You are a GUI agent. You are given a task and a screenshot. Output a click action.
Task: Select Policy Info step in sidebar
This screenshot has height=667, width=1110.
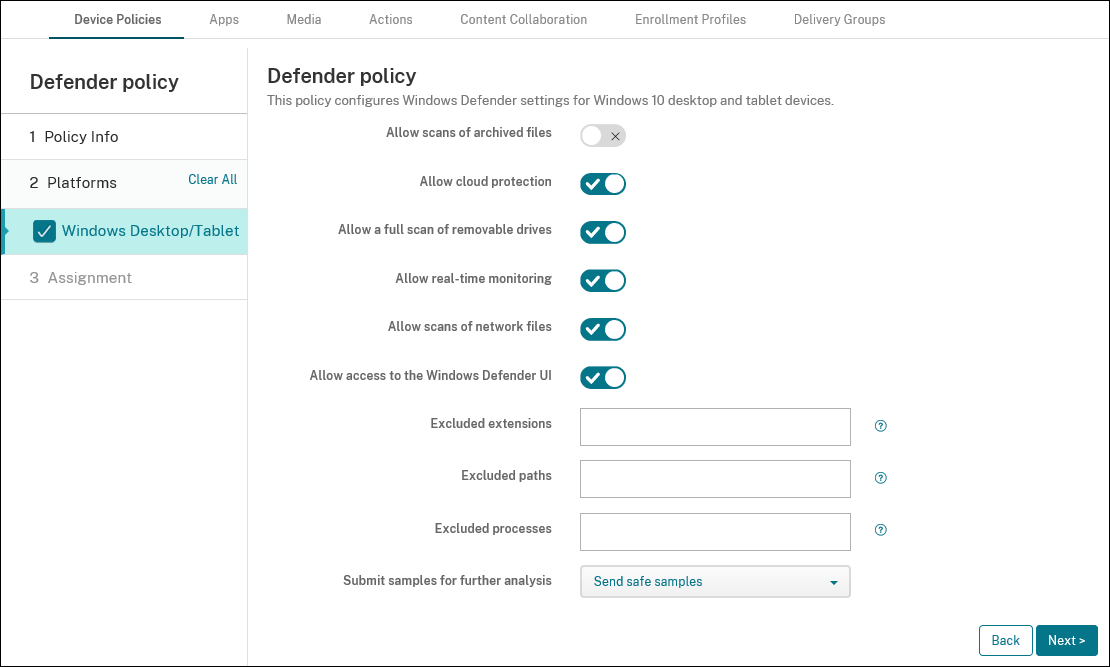[x=81, y=137]
